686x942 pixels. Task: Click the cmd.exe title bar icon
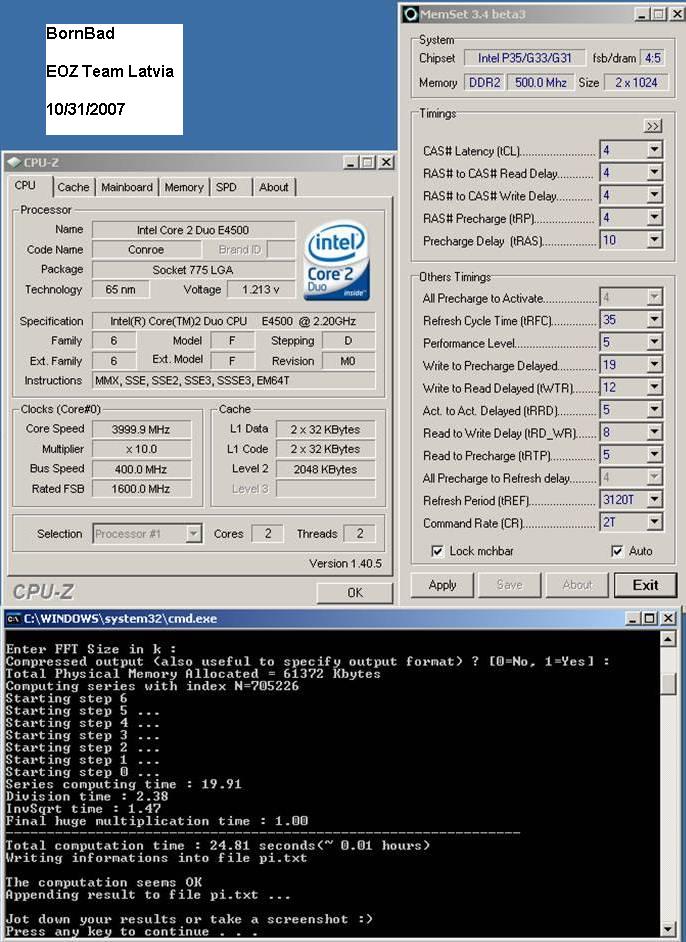pyautogui.click(x=14, y=619)
